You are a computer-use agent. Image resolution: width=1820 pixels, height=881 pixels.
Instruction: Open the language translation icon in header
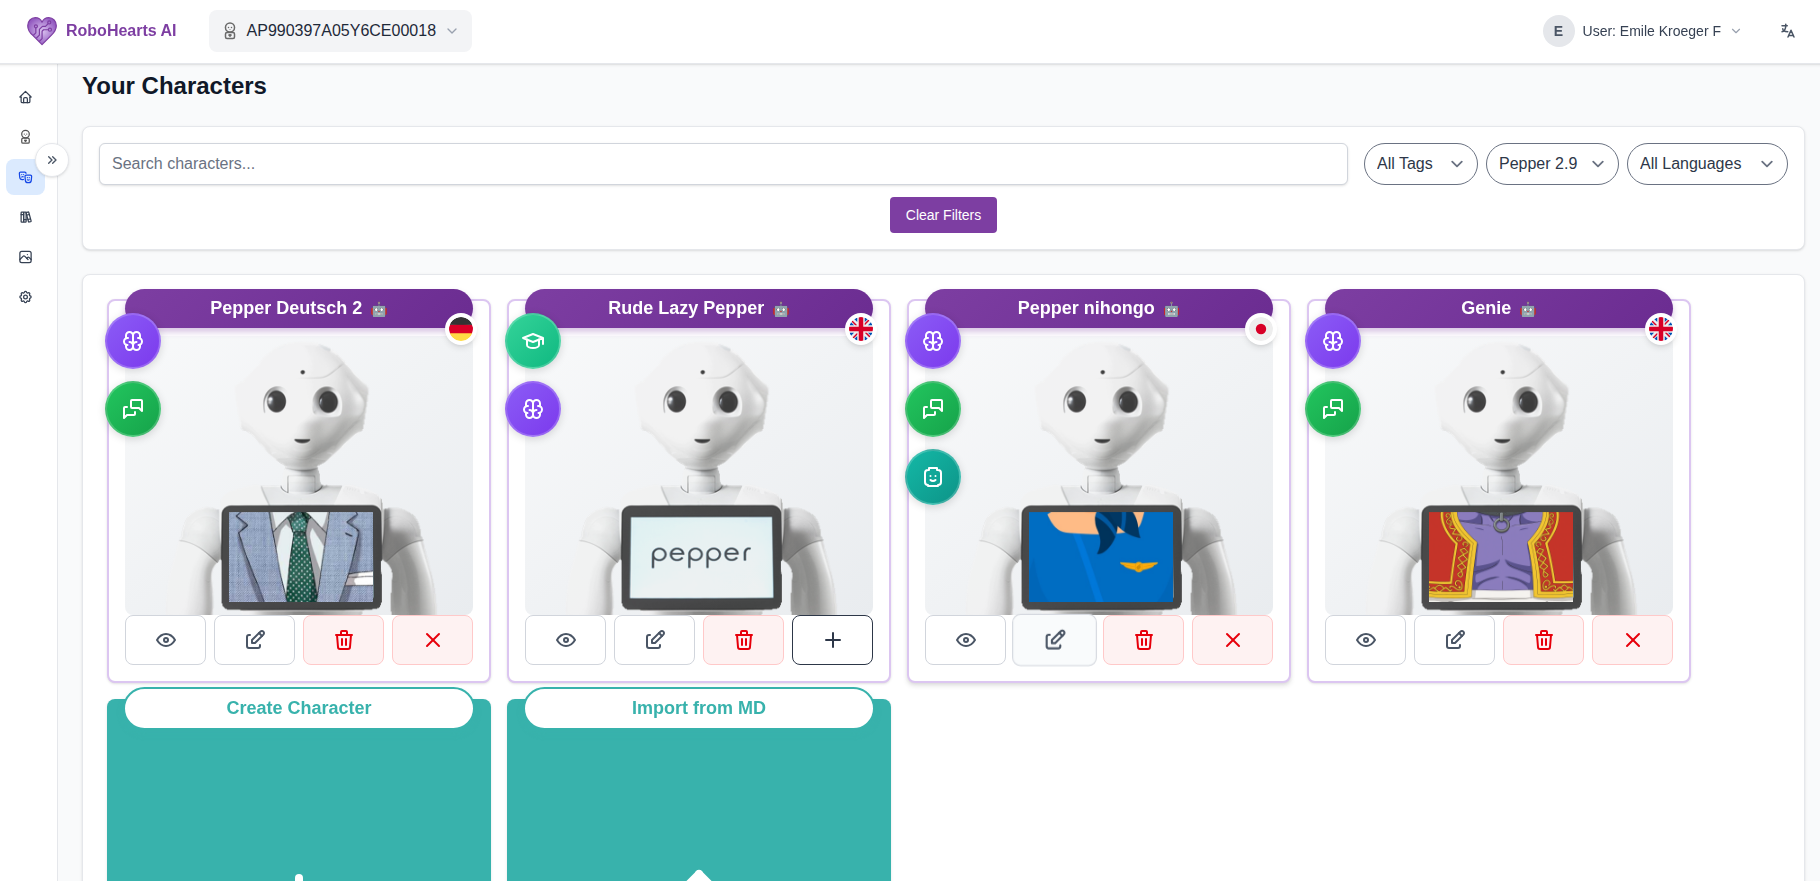tap(1787, 31)
